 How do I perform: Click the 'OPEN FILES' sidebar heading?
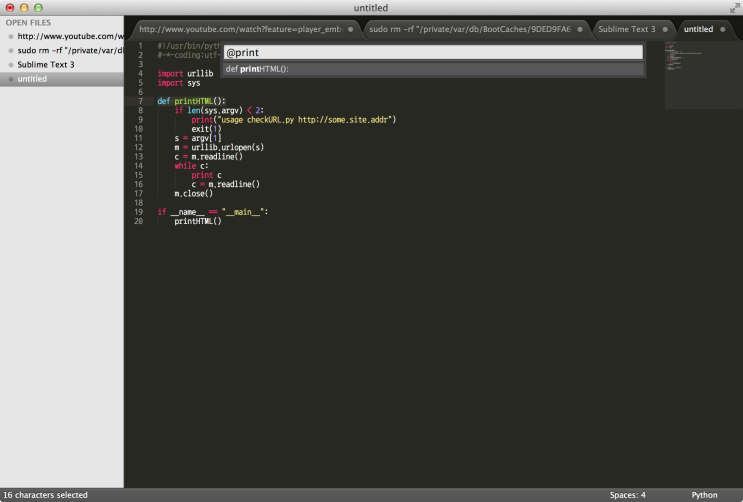pyautogui.click(x=28, y=23)
